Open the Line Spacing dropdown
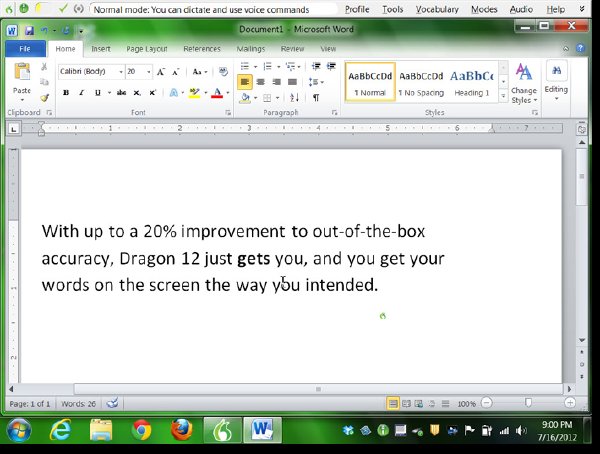Screen dimensions: 600x454 click(316, 82)
